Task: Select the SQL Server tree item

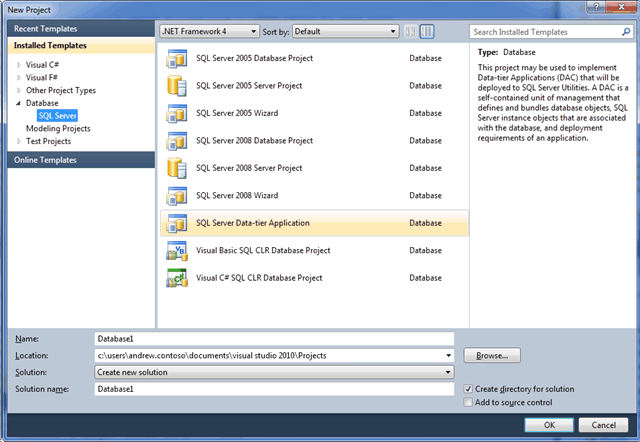Action: (x=57, y=116)
